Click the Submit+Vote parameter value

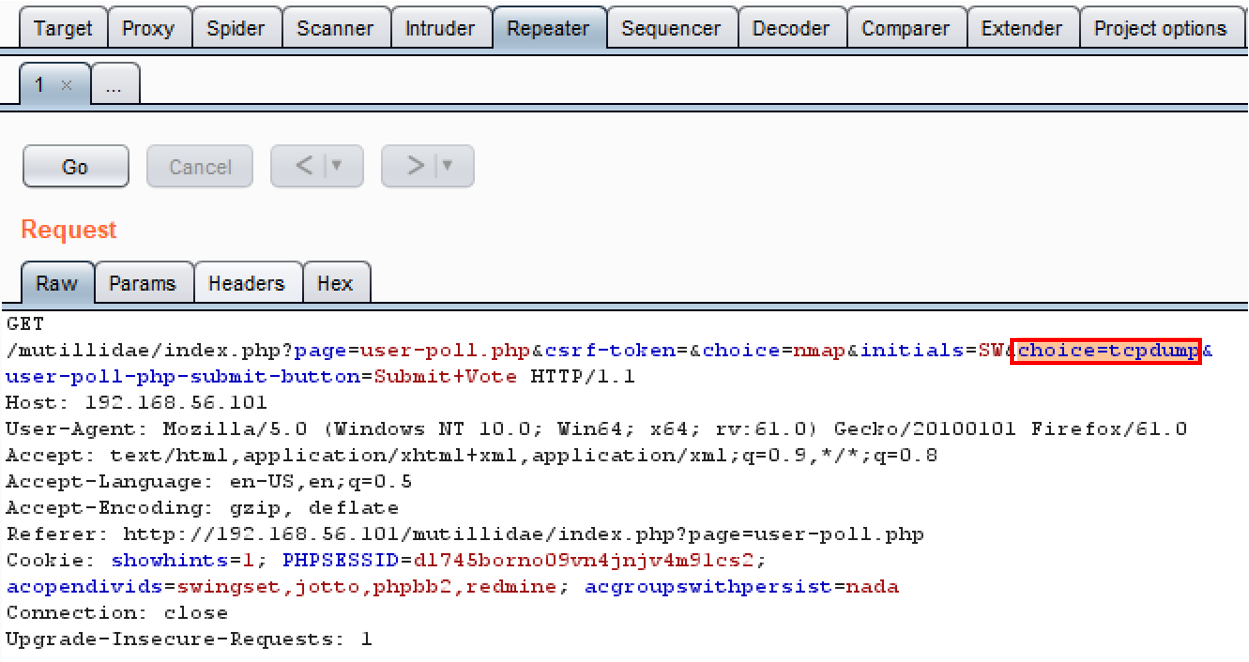pos(446,377)
